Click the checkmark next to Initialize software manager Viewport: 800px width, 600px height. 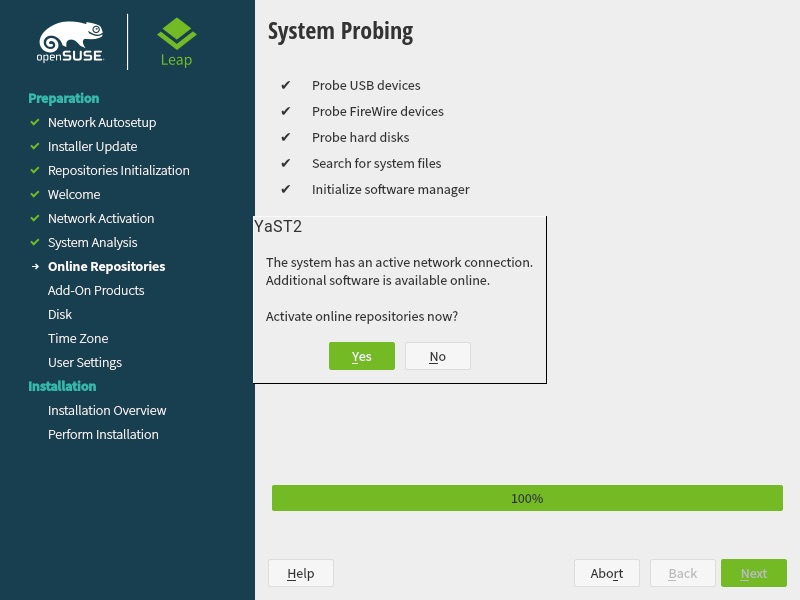click(x=286, y=189)
